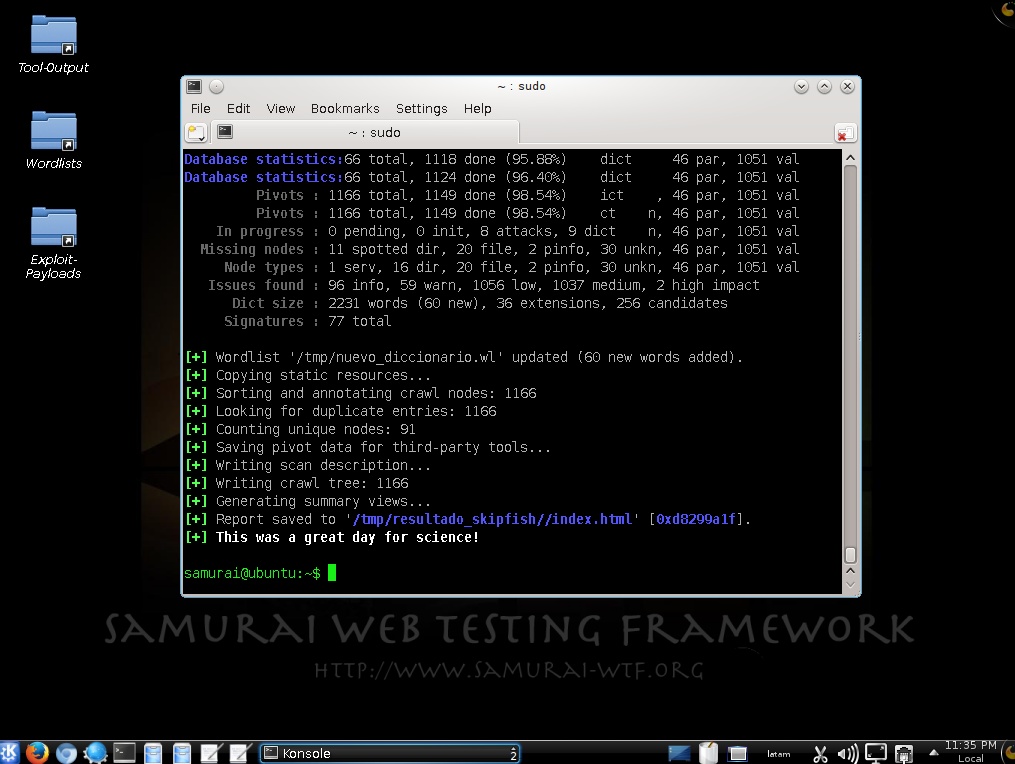
Task: Click the terminal icon in the Konsole title bar
Action: tap(194, 86)
